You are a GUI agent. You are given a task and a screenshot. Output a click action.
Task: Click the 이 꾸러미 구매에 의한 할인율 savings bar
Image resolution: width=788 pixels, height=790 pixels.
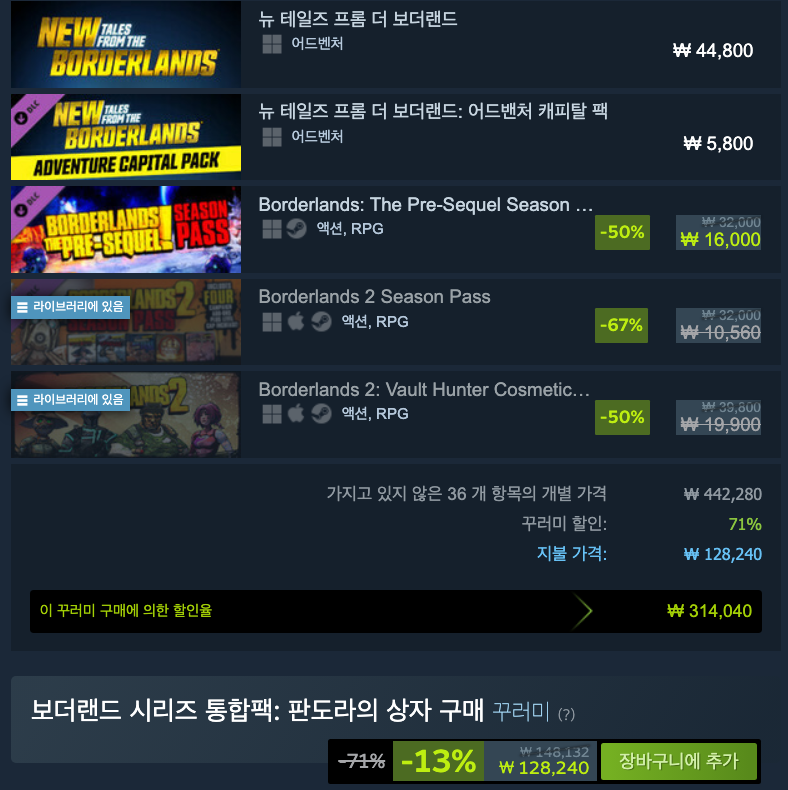[396, 611]
